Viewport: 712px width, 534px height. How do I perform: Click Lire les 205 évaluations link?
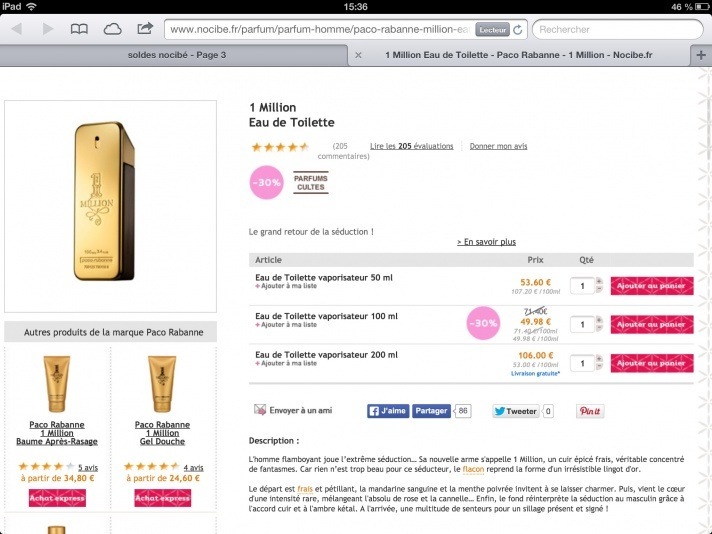411,146
